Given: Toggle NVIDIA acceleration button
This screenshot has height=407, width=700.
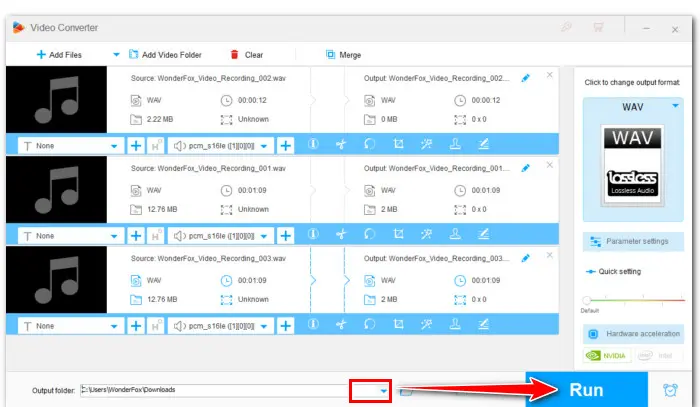Looking at the screenshot, I should coord(606,356).
